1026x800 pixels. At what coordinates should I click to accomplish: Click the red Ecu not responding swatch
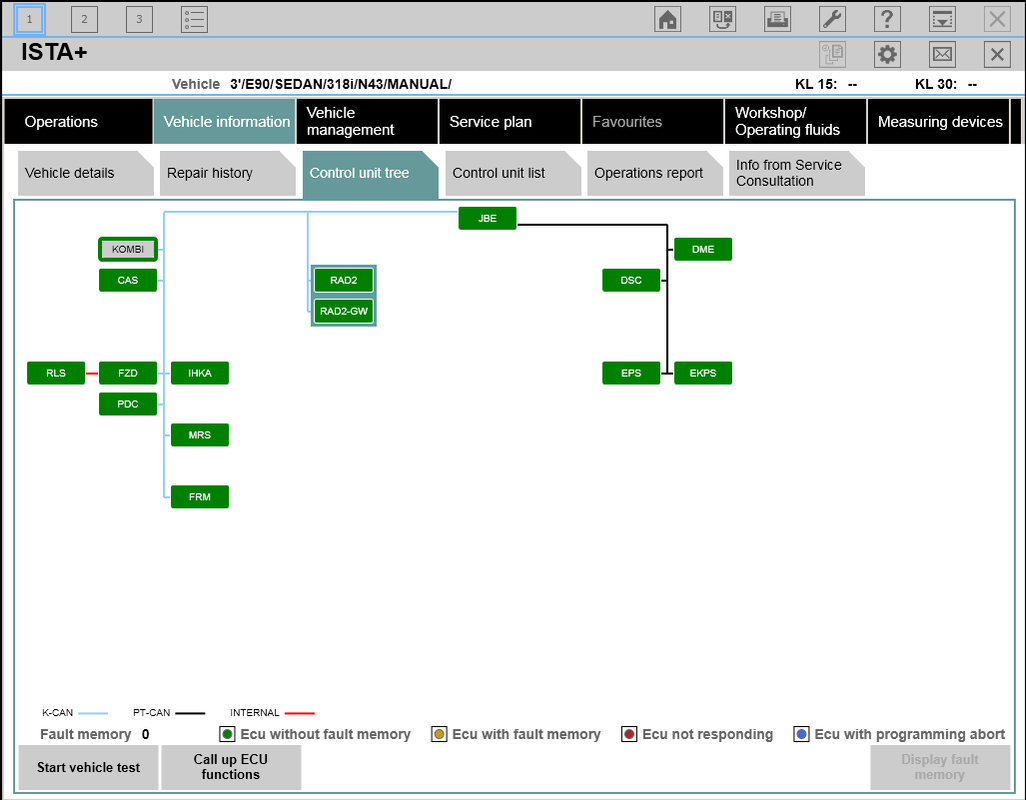(x=629, y=734)
